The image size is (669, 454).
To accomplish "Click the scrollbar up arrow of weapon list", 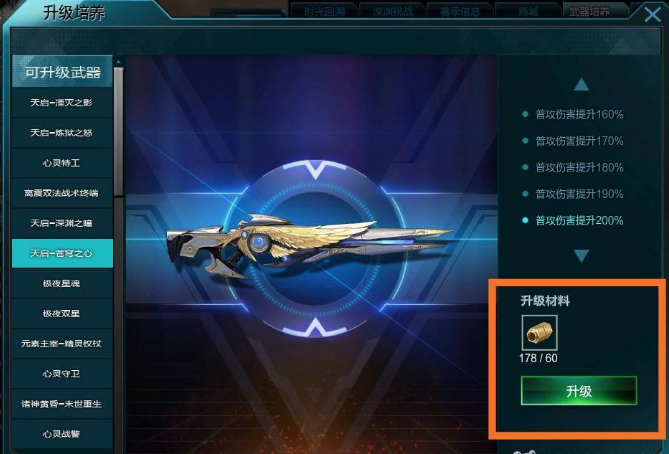I will [119, 62].
